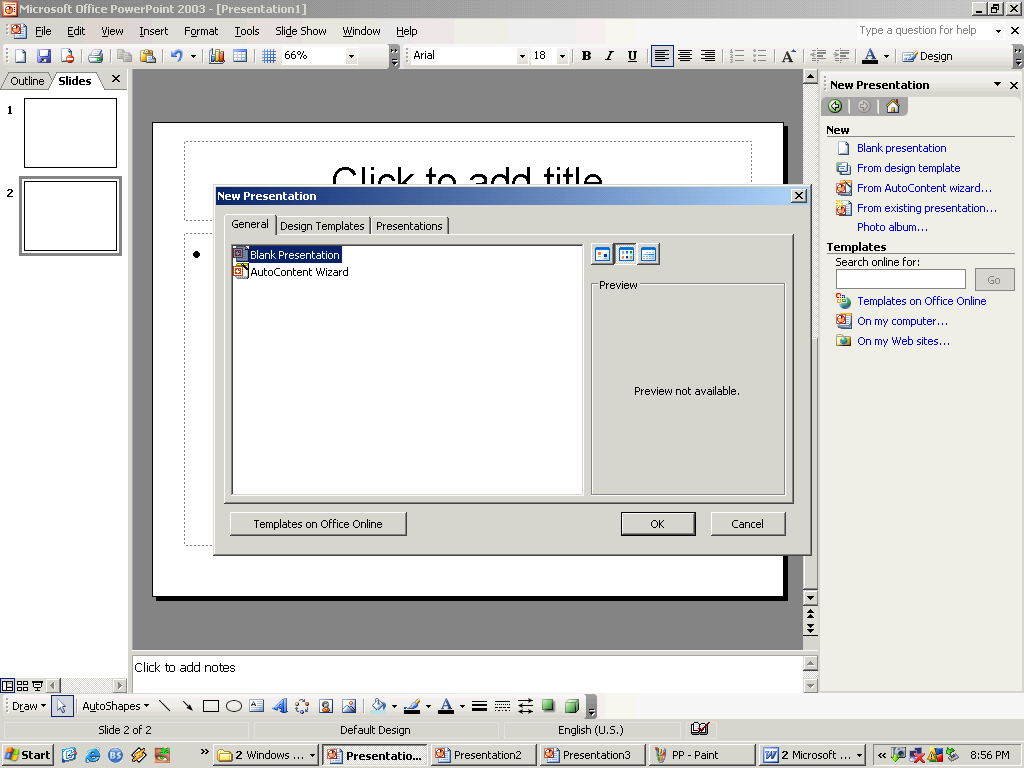Insert a chart using toolbar icon
The width and height of the screenshot is (1024, 768).
pos(217,56)
